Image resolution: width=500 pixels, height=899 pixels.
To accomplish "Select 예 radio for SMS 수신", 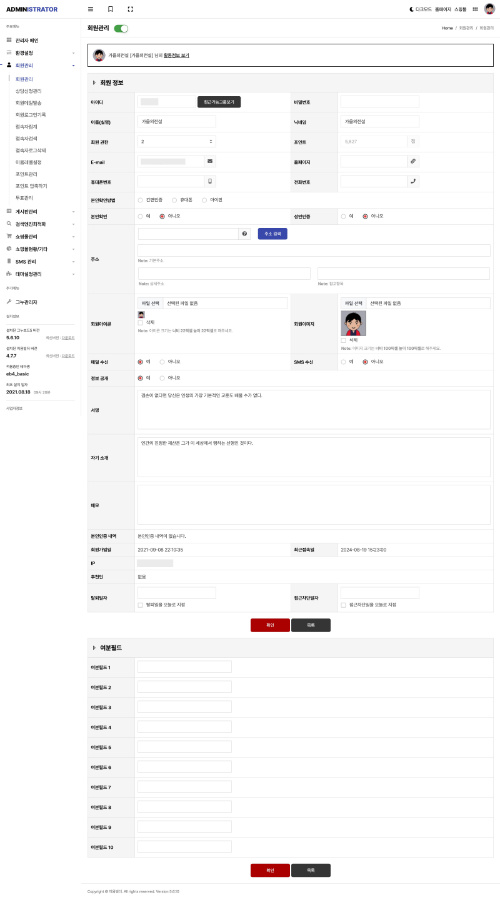I will pyautogui.click(x=343, y=362).
